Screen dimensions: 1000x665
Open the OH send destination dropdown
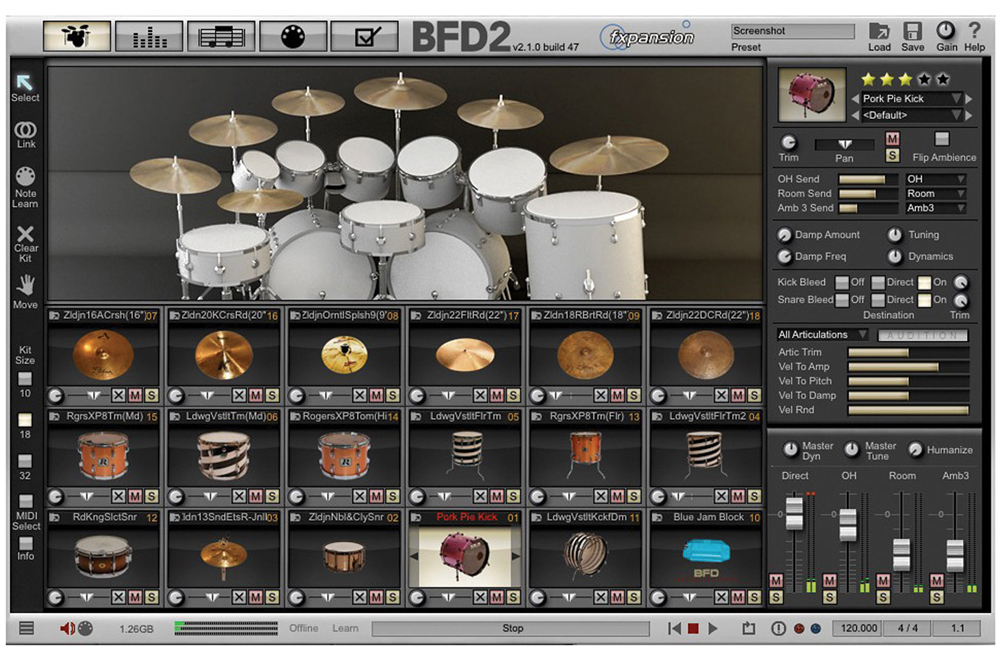[936, 179]
